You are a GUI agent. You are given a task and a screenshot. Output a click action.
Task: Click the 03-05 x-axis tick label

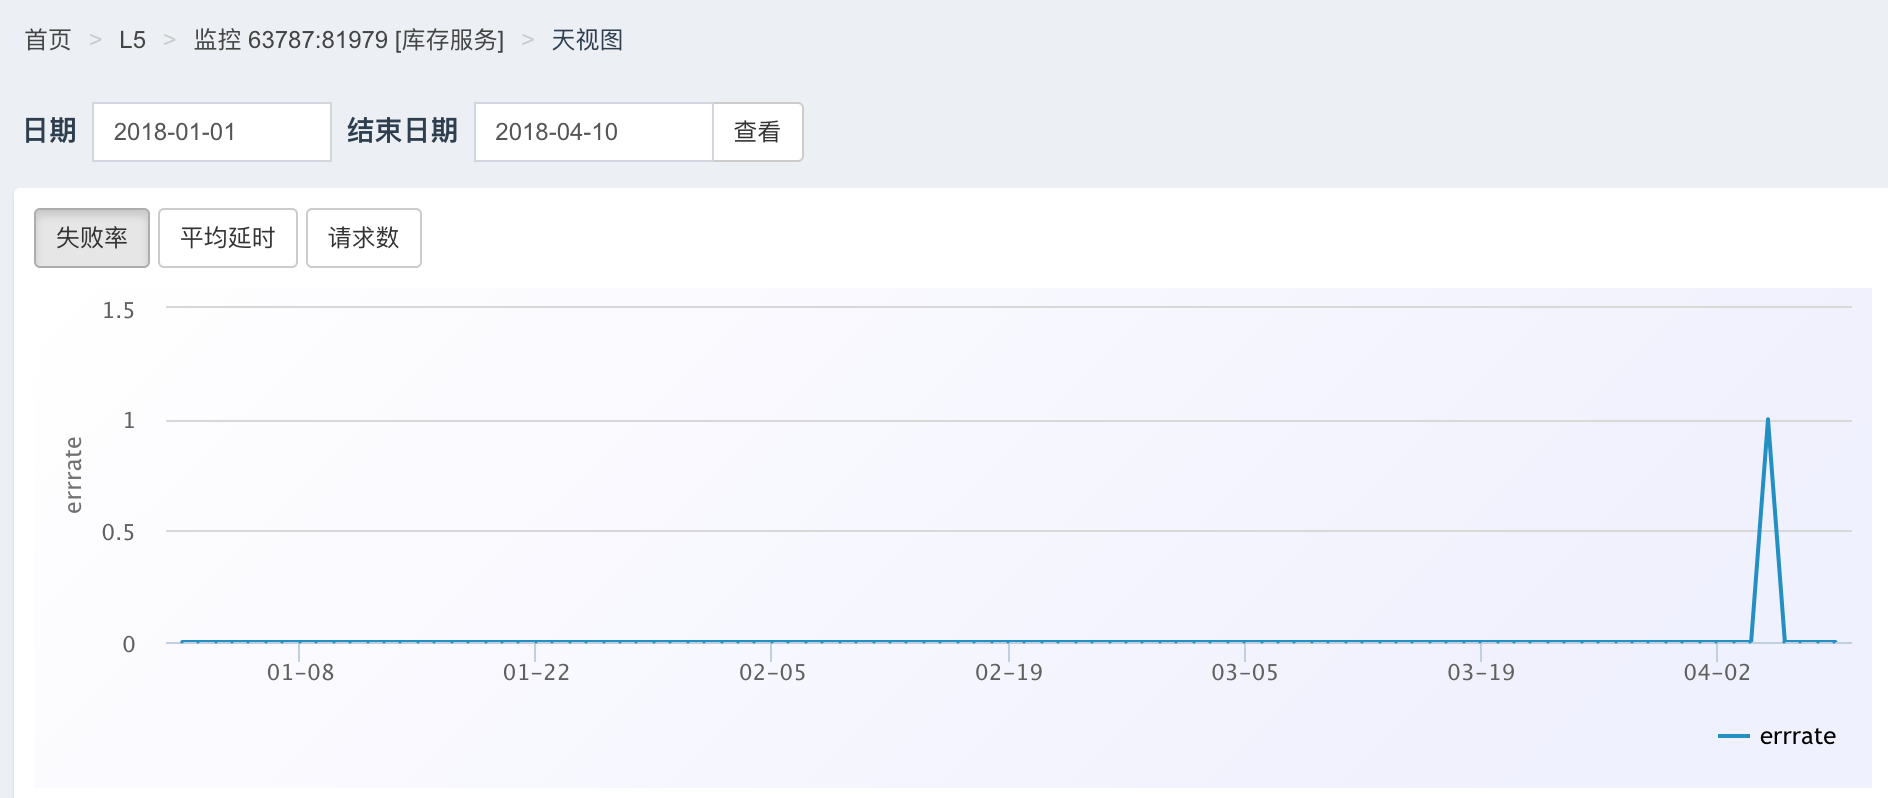1245,673
